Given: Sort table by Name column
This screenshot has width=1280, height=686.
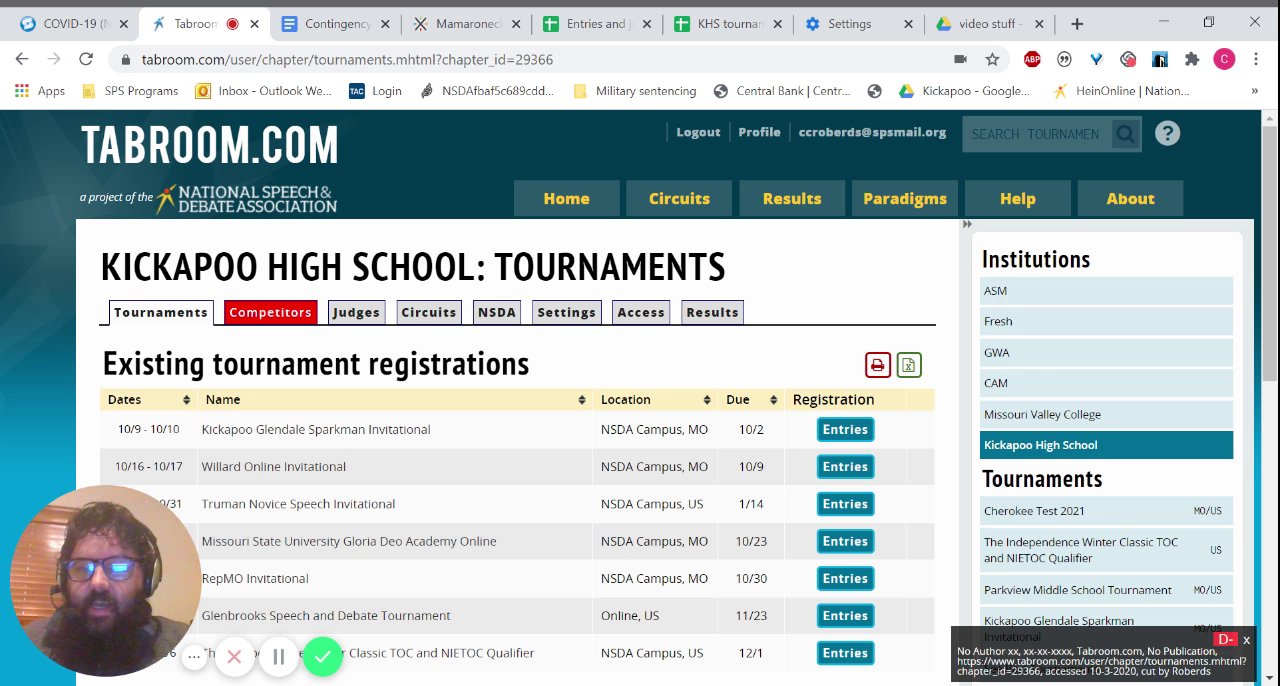Looking at the screenshot, I should coord(395,400).
